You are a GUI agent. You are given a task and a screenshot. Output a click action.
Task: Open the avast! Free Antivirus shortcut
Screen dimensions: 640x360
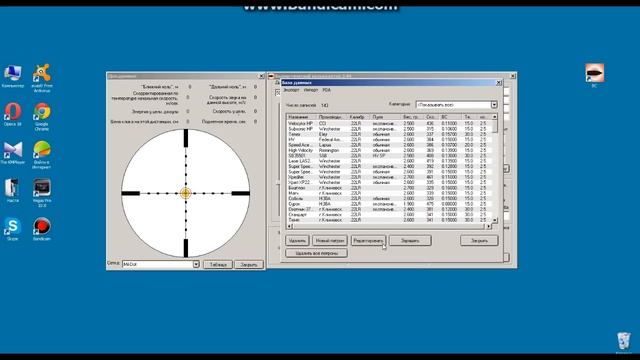[x=42, y=78]
